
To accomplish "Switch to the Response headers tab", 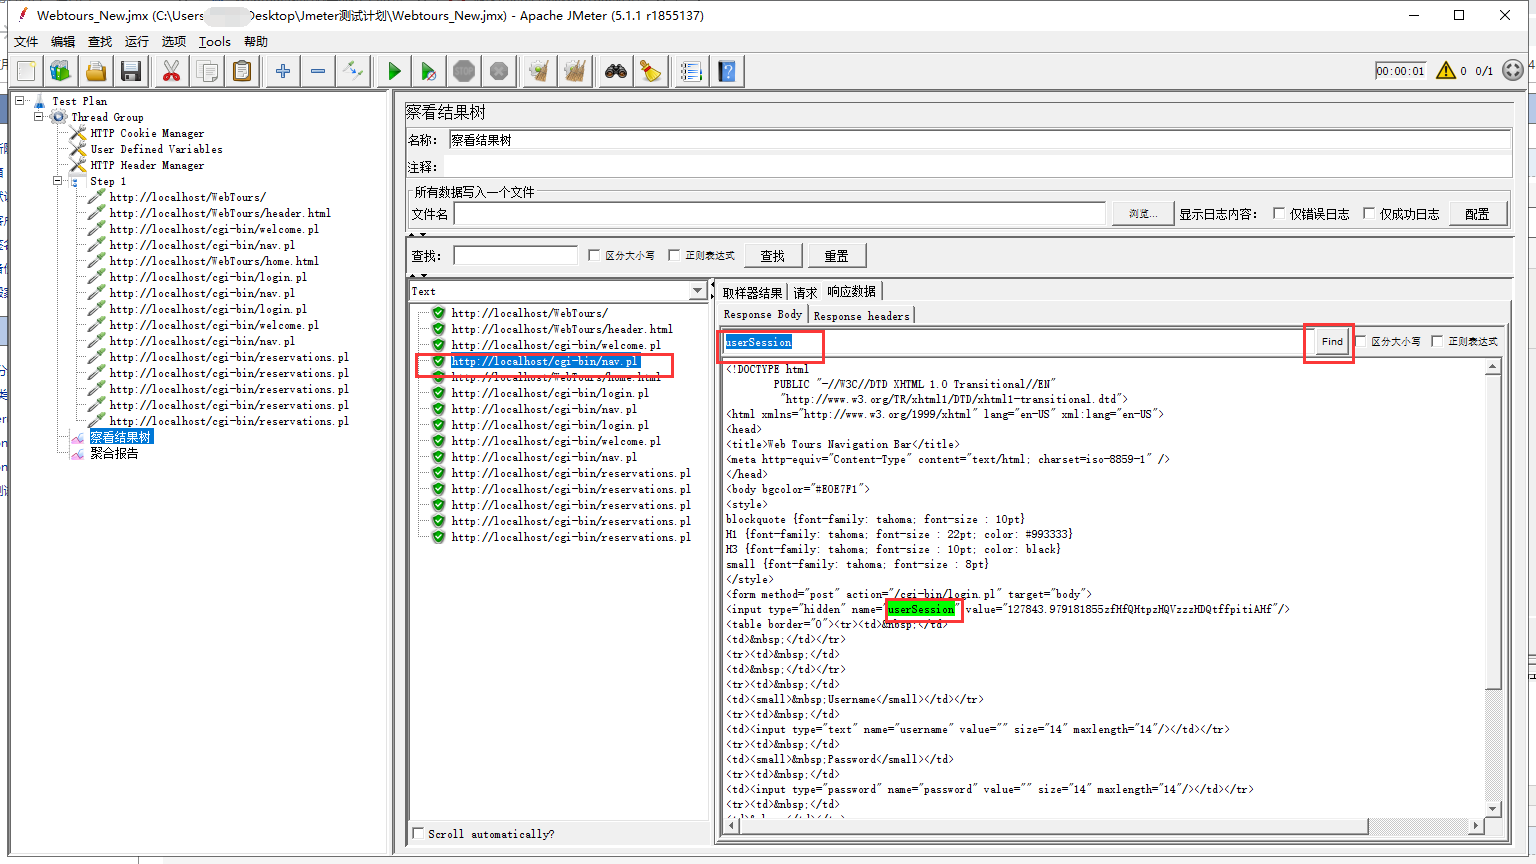I will point(861,315).
